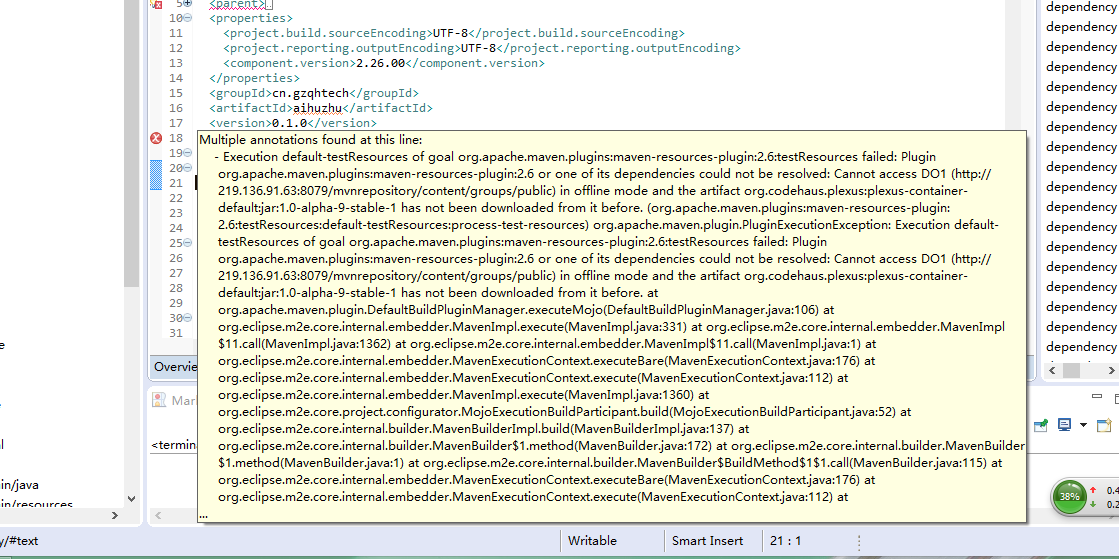Collapse the properties element at line 10
The image size is (1119, 559).
[x=189, y=18]
